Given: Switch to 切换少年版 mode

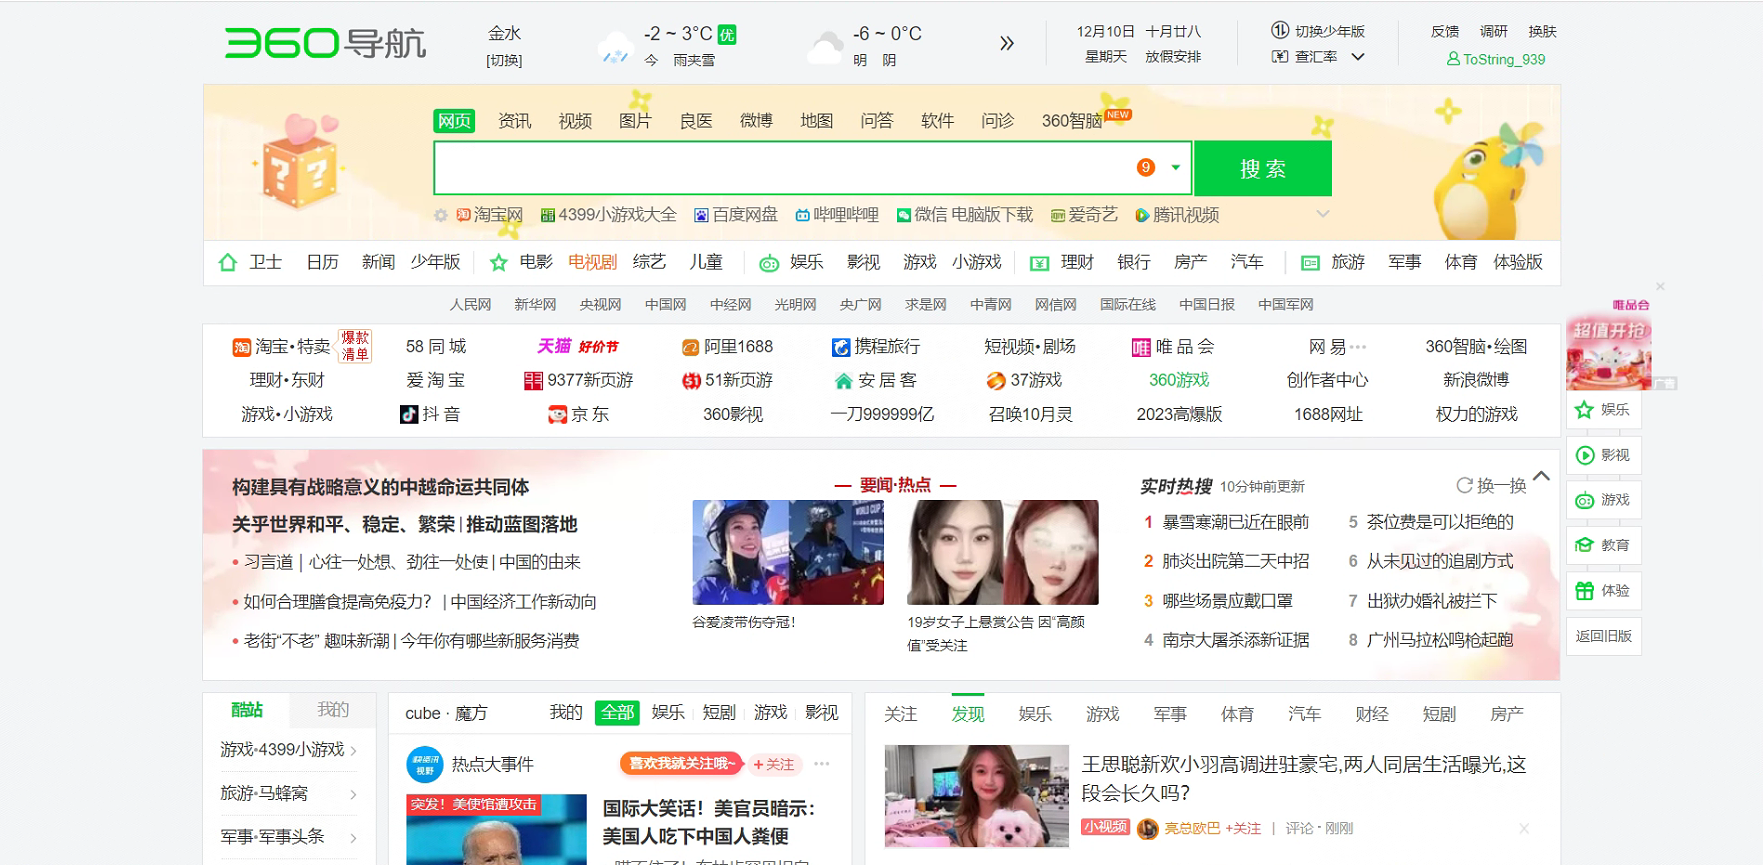Looking at the screenshot, I should pos(1318,31).
